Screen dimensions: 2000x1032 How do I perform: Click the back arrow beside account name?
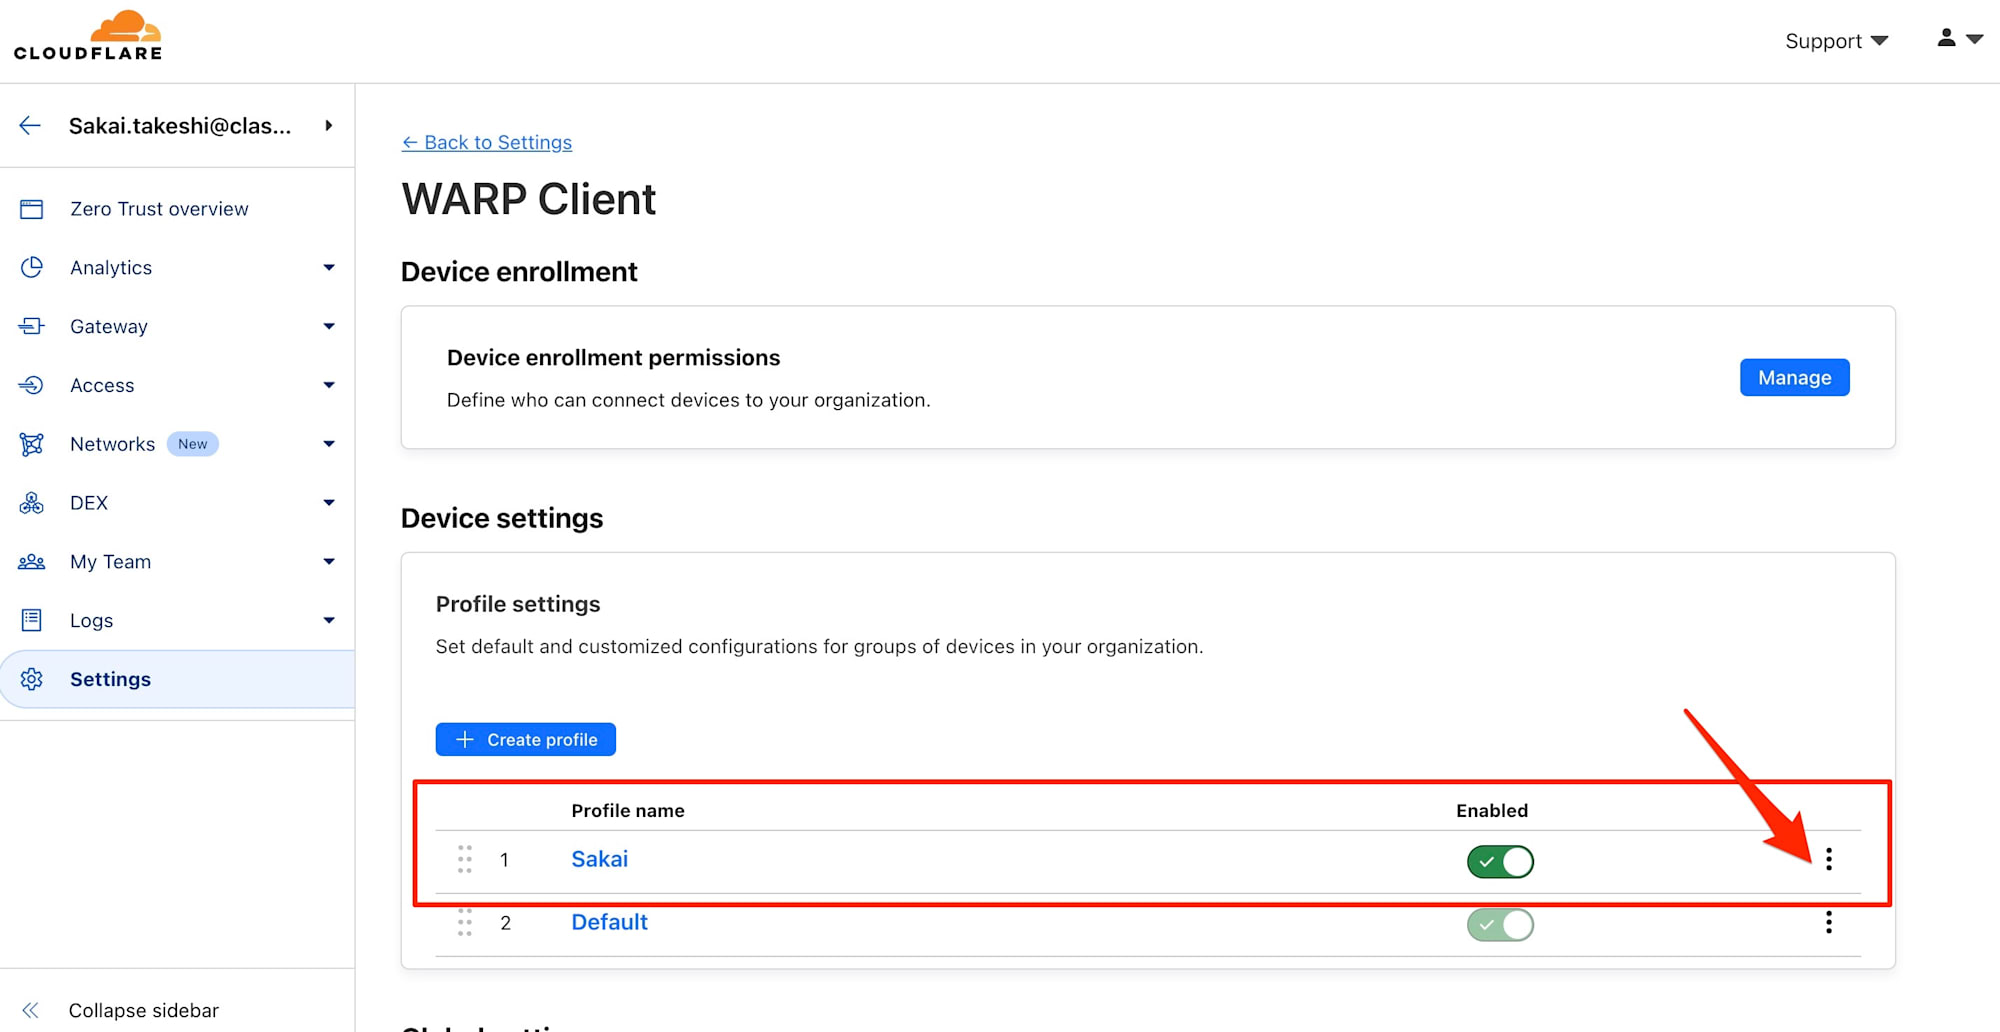(x=30, y=125)
